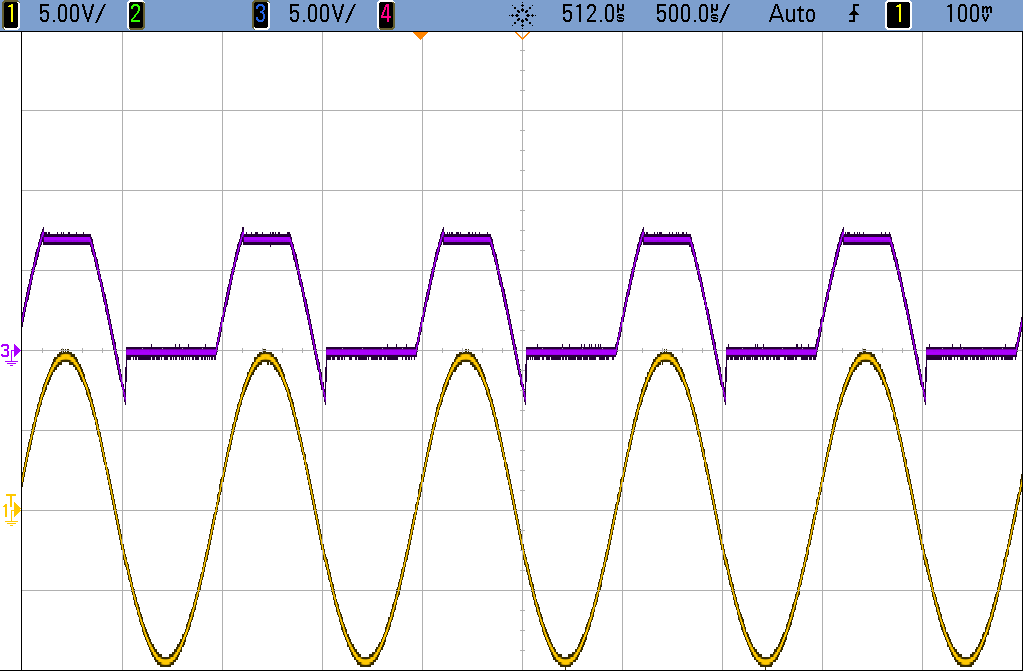The height and width of the screenshot is (671, 1023).
Task: Click the yellow sine wave's first peak
Action: tap(65, 356)
